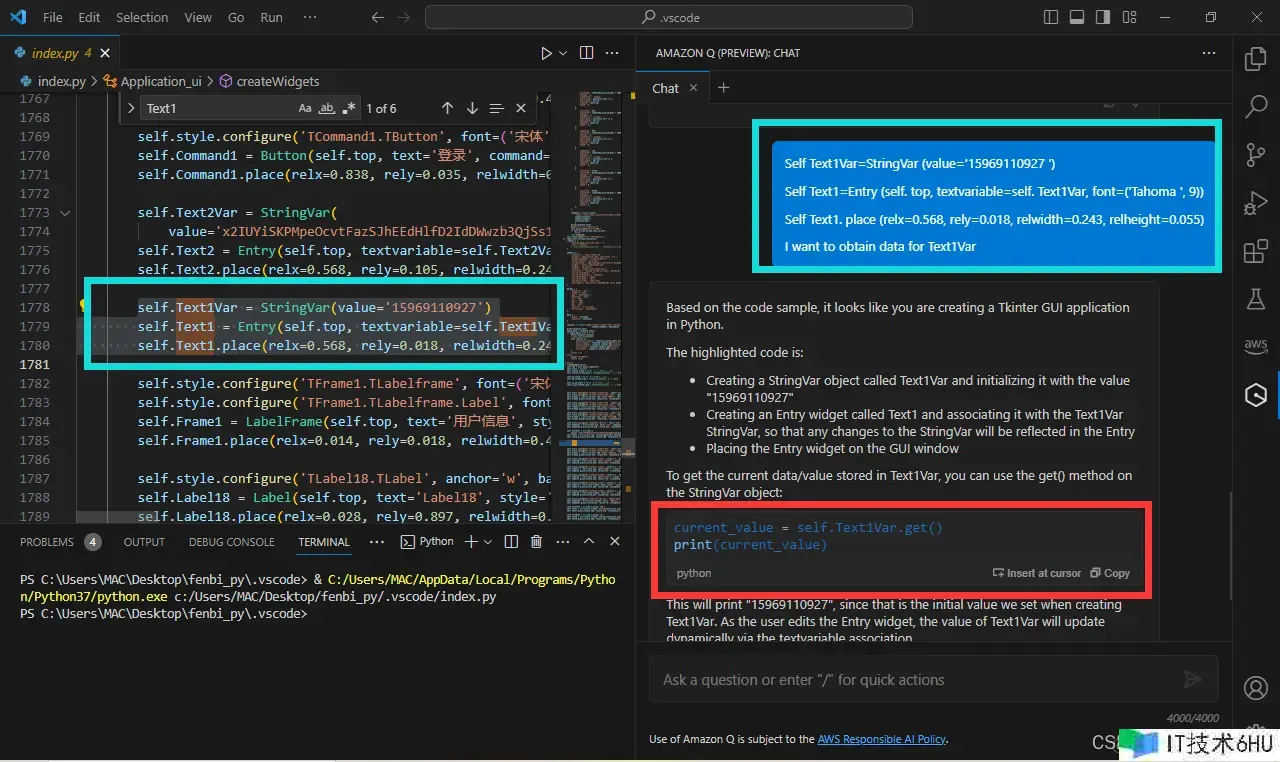
Task: Toggle Use Regular Expression in find
Action: click(348, 108)
